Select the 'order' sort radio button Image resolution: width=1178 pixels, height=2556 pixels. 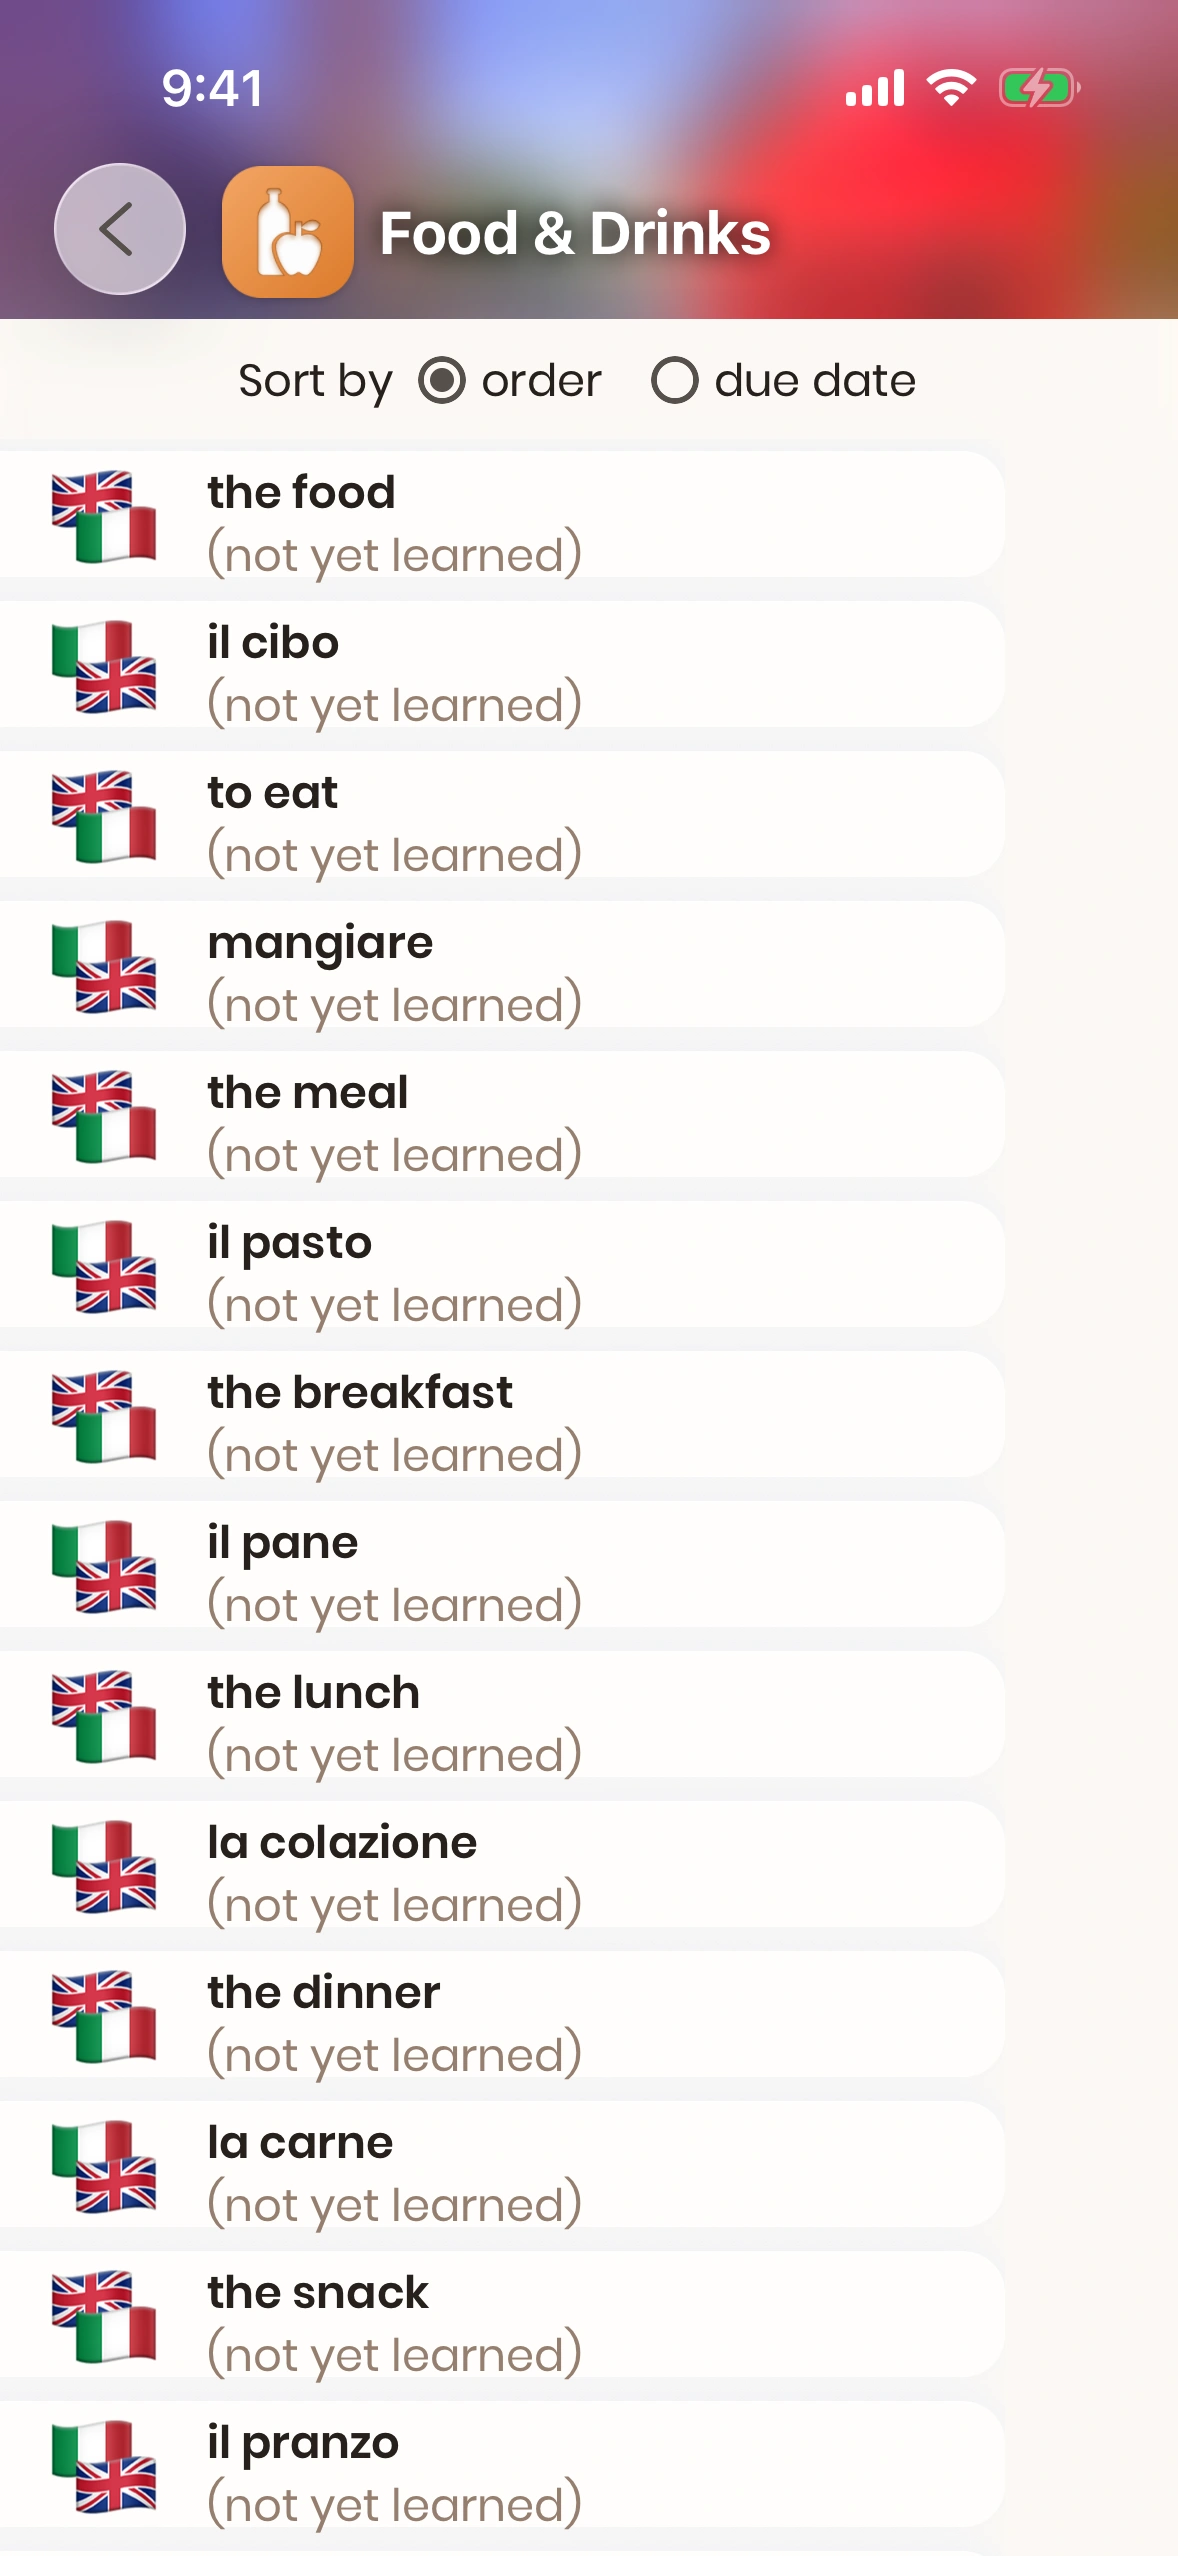442,381
